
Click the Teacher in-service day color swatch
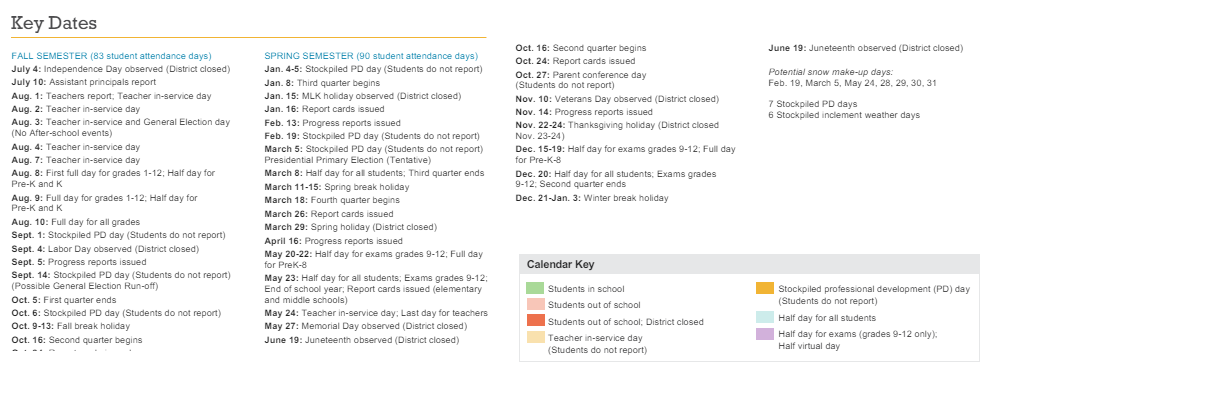(x=535, y=338)
